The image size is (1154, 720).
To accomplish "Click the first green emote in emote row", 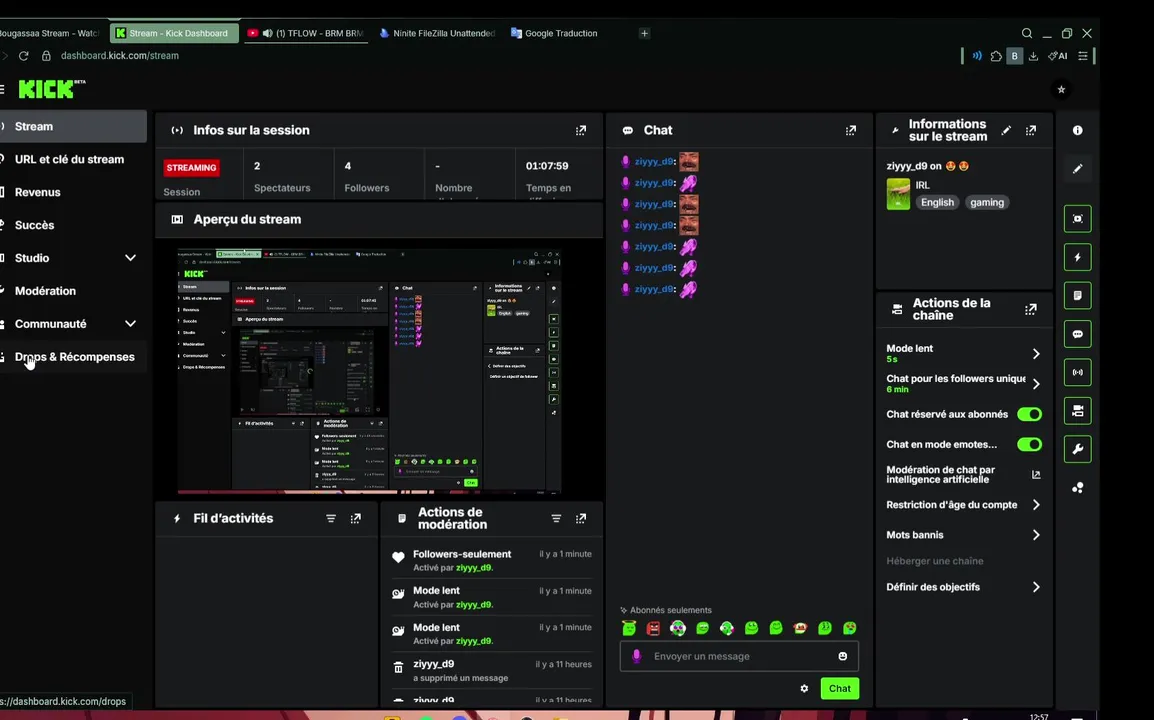I will 629,628.
